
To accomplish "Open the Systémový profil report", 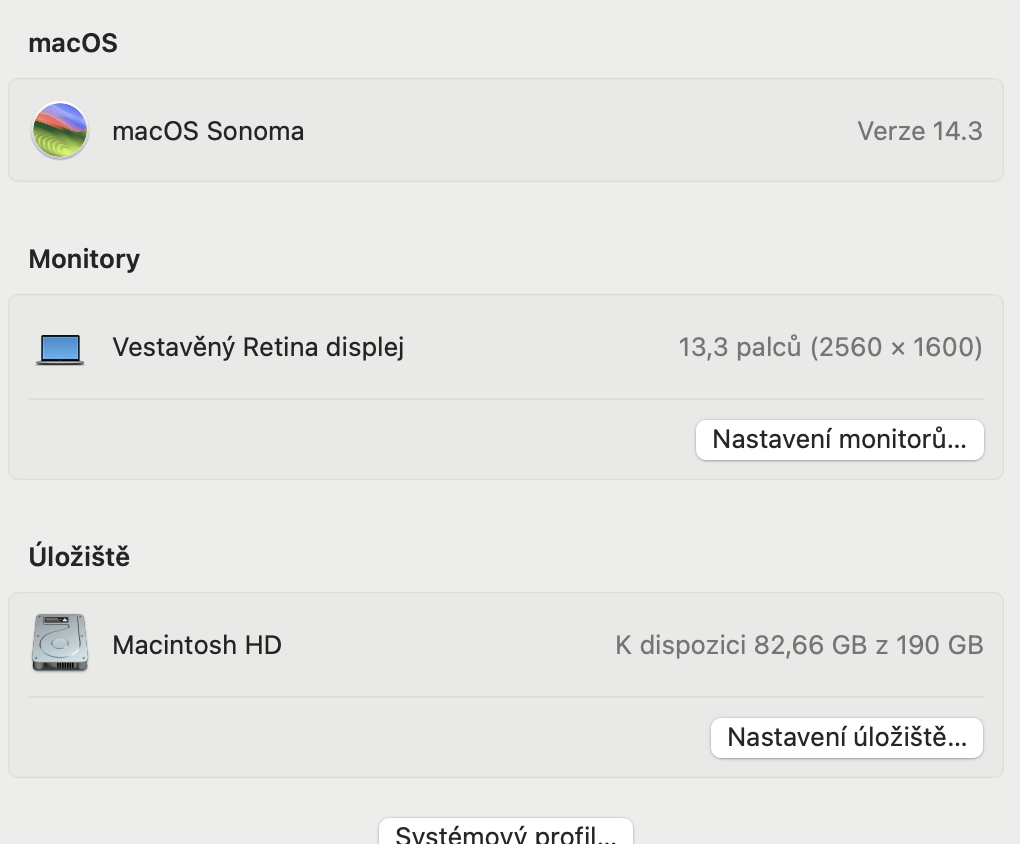I will click(x=505, y=833).
